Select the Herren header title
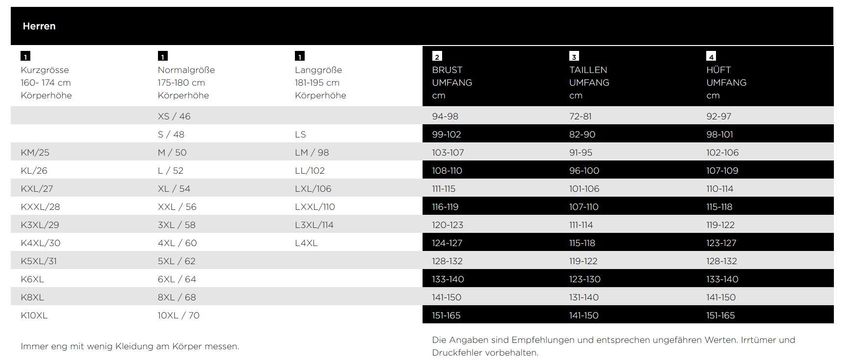Viewport: 850px width, 363px height. tap(39, 26)
